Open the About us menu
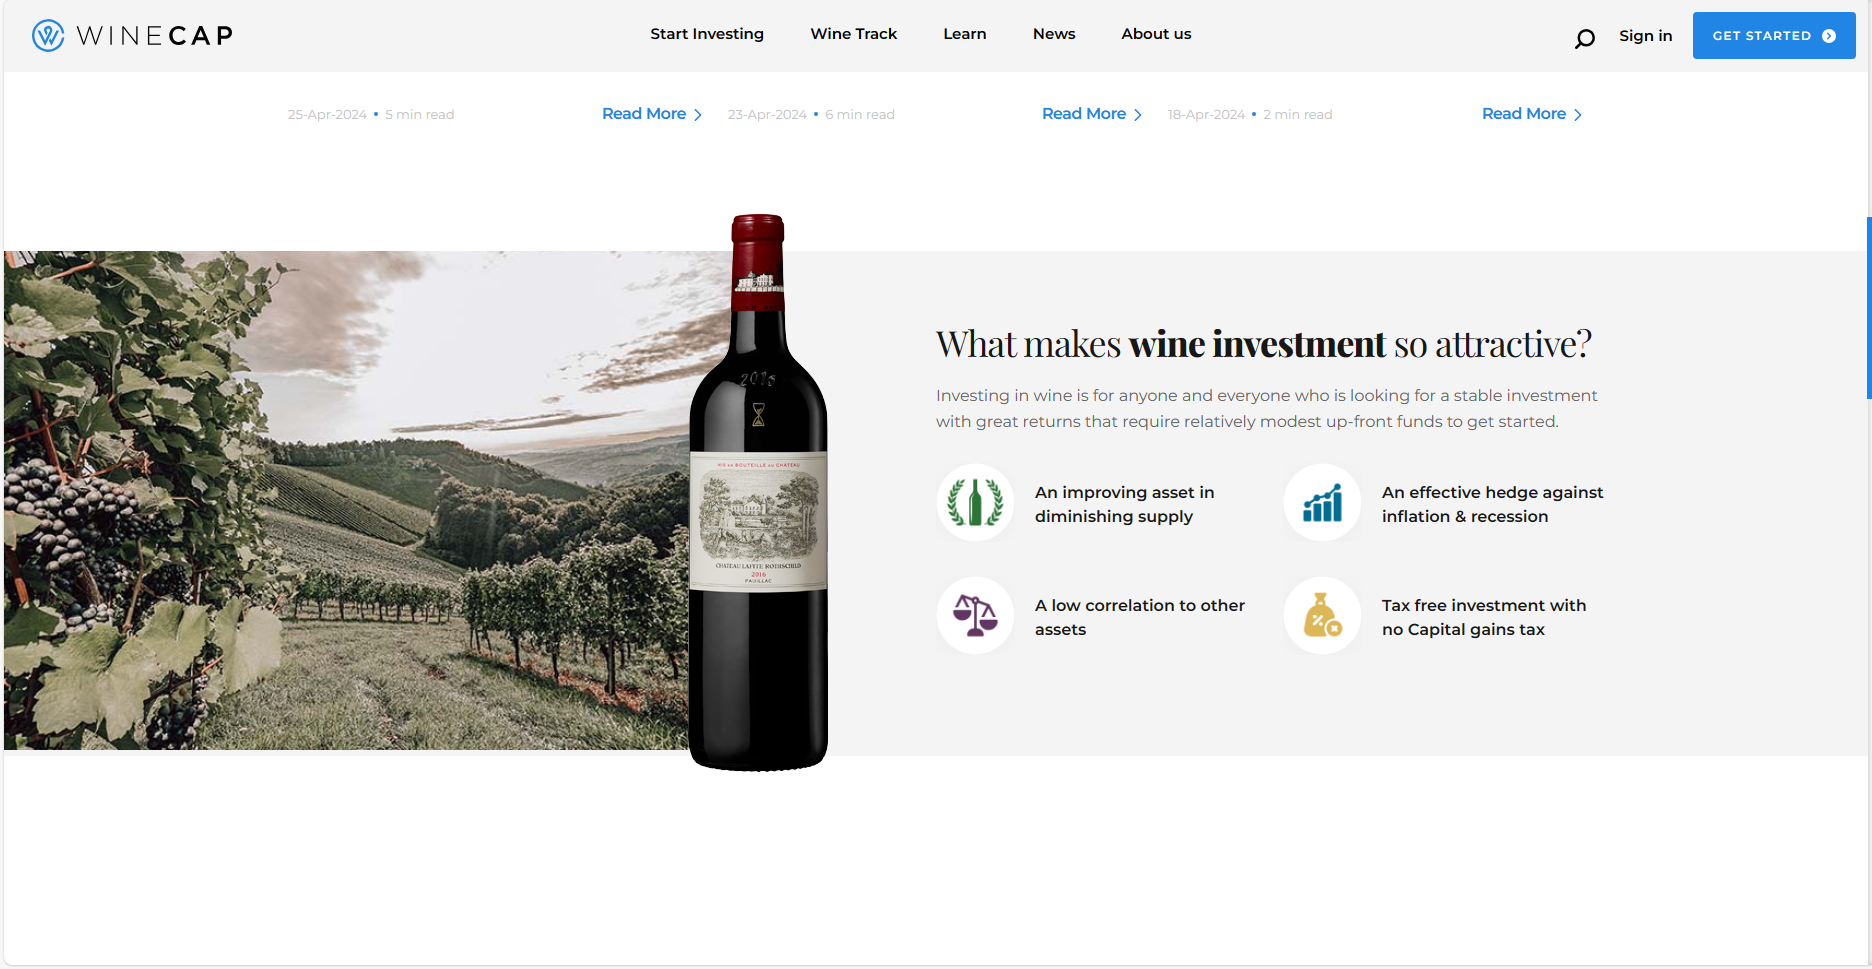1872x969 pixels. [x=1156, y=34]
